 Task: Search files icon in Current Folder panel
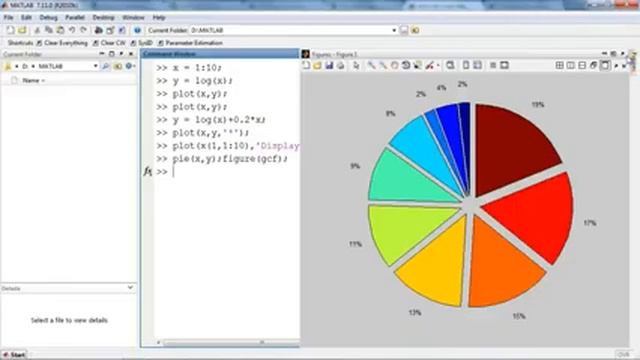(106, 66)
